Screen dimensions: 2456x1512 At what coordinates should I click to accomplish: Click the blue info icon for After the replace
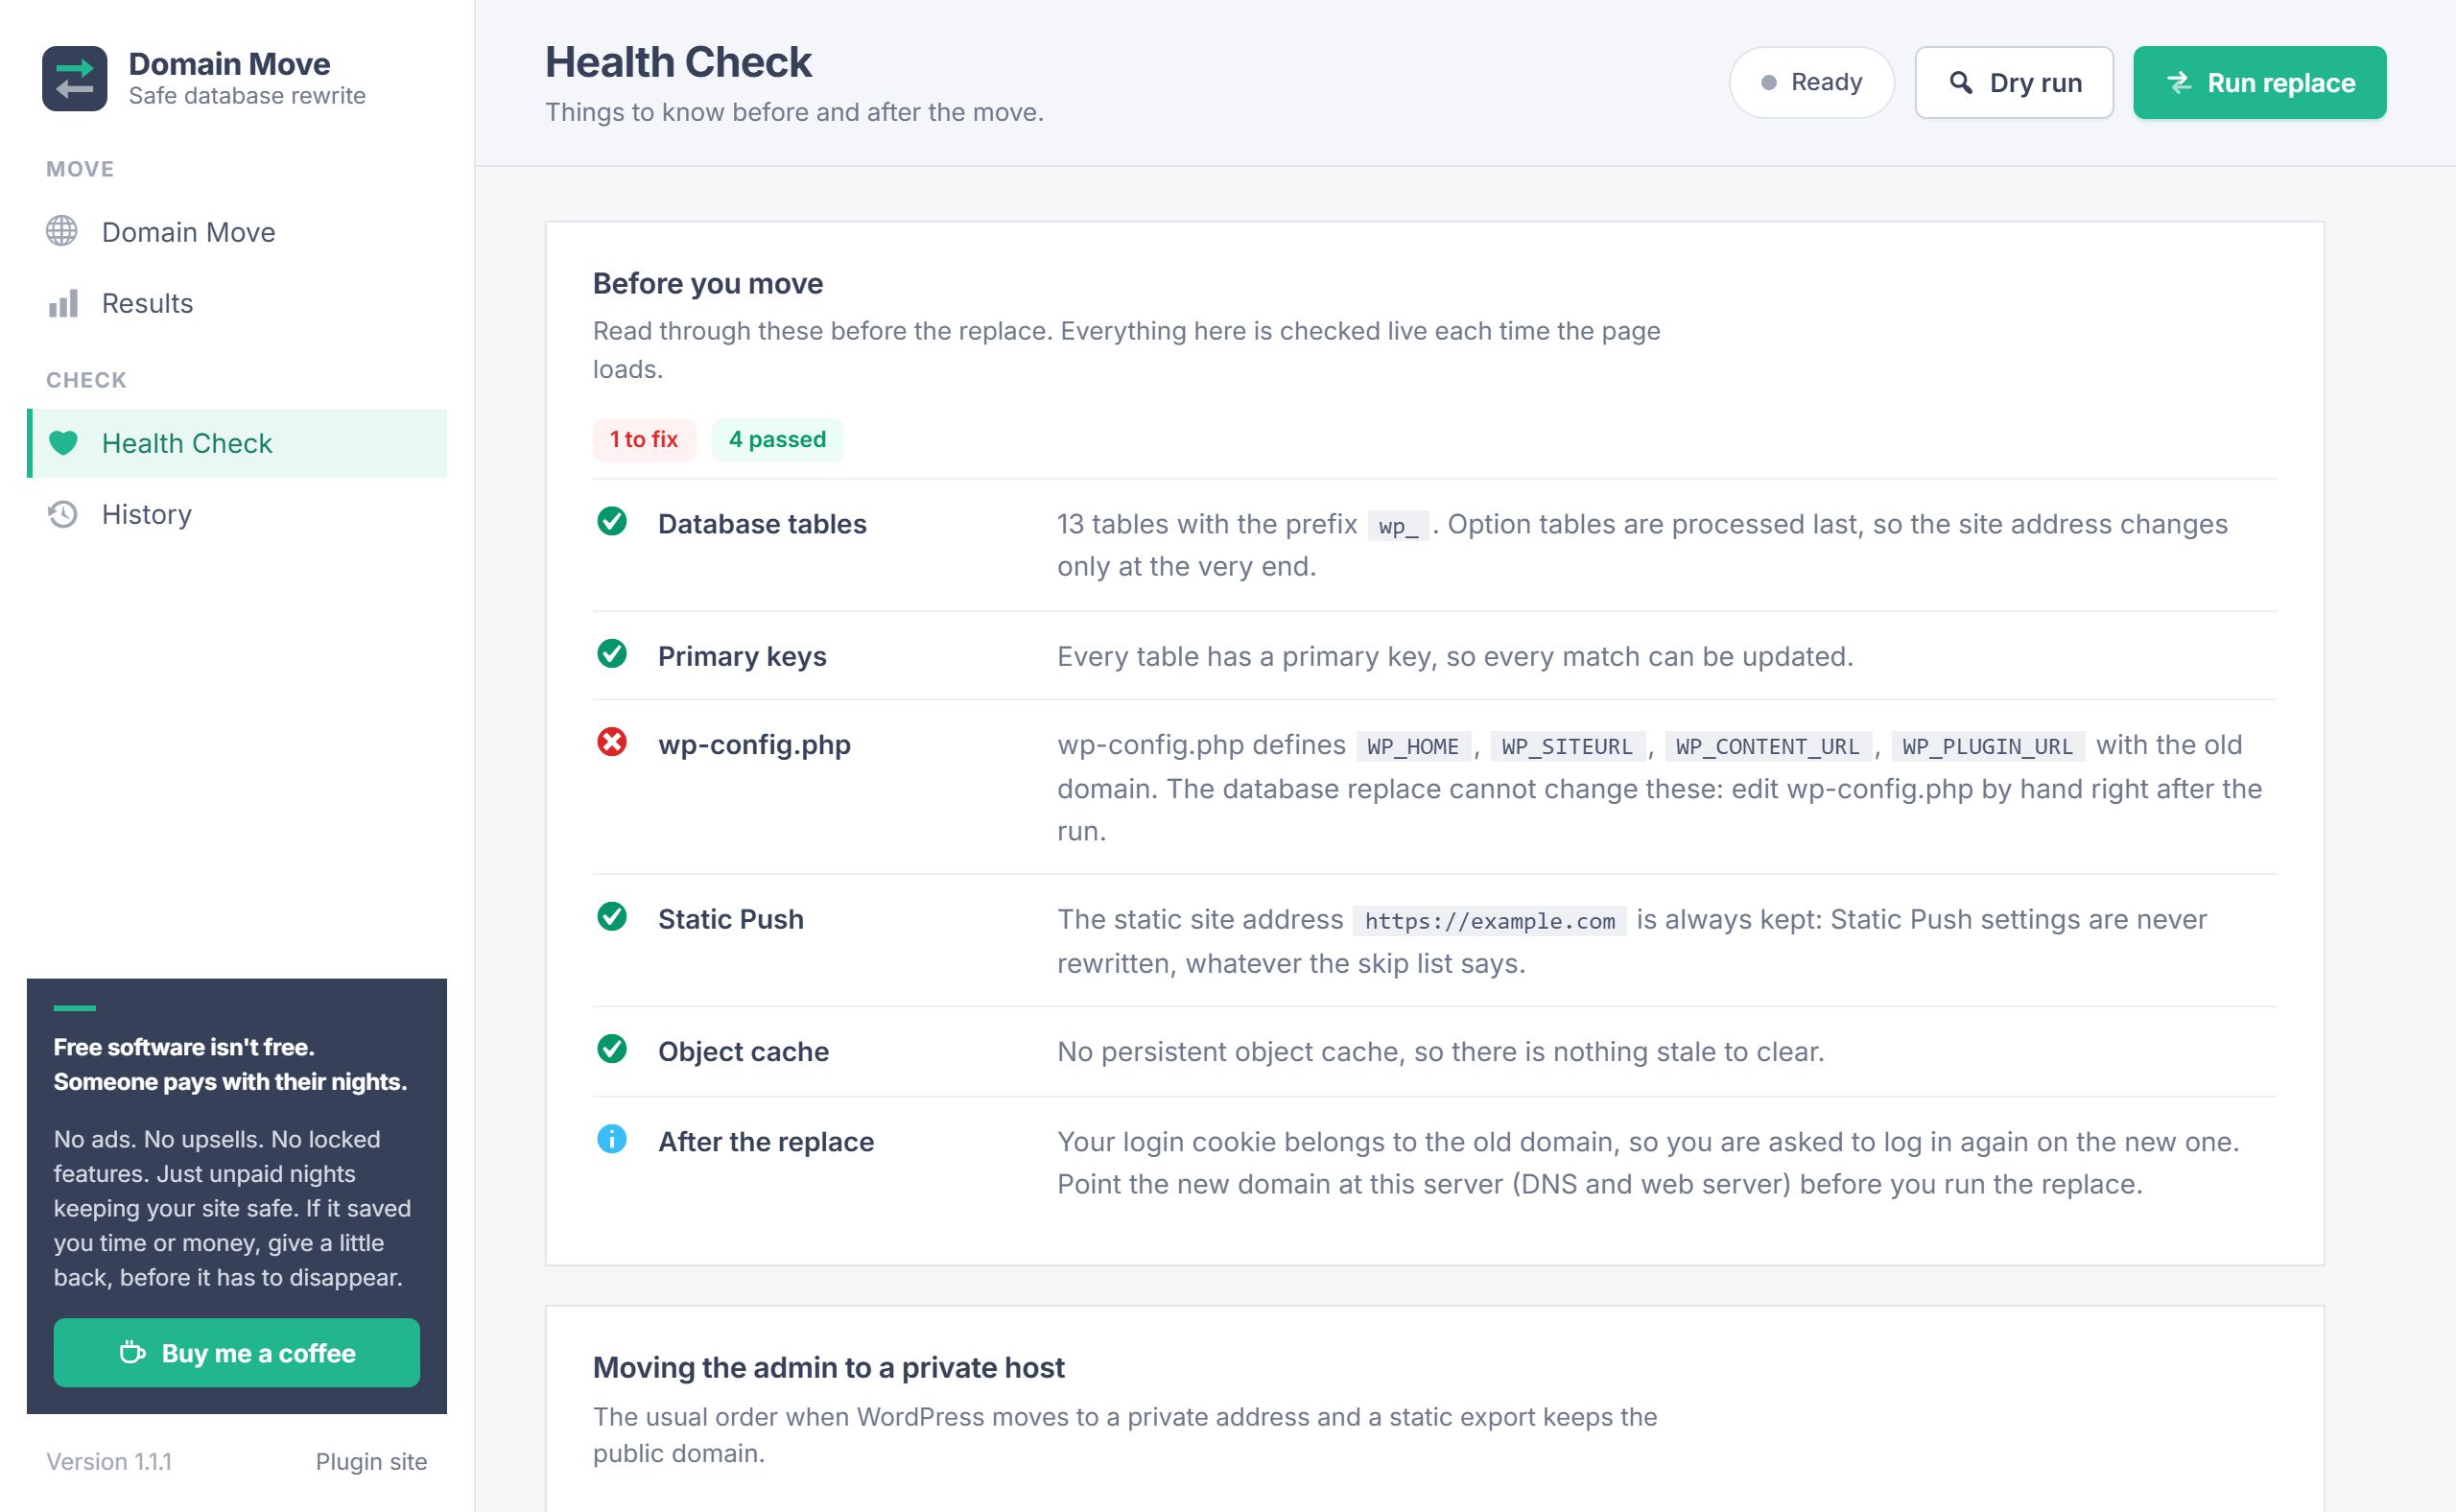(612, 1139)
